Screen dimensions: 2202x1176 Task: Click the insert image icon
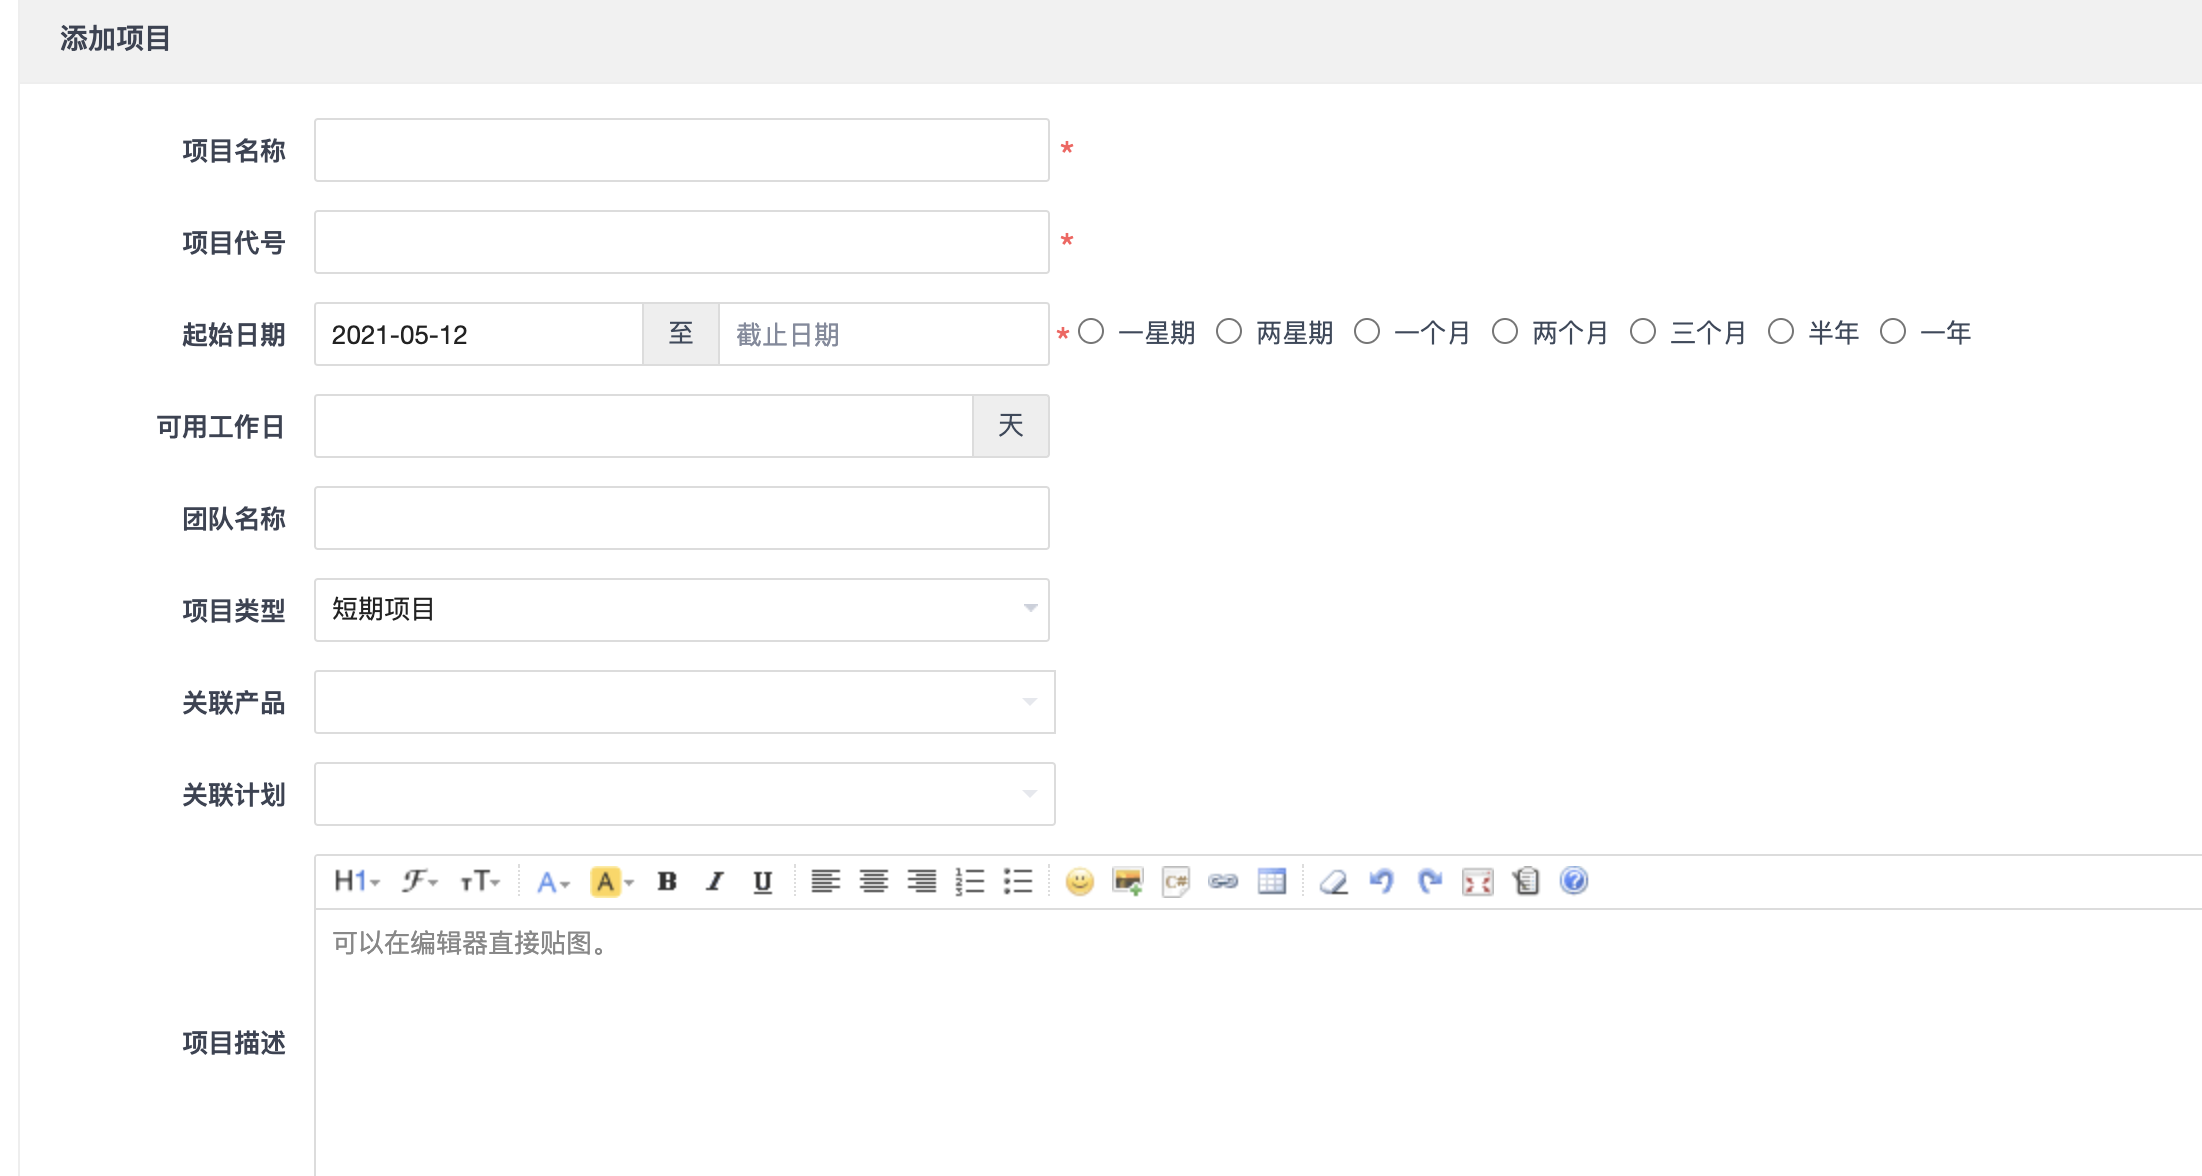tap(1127, 881)
